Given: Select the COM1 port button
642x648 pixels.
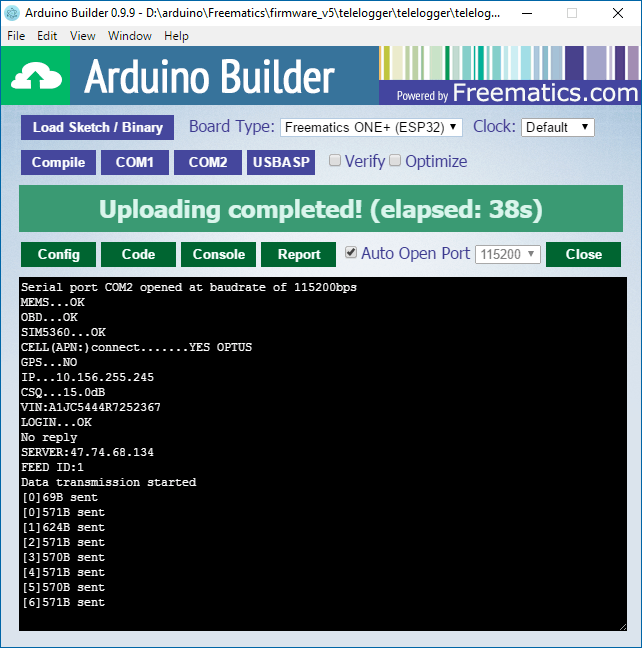Looking at the screenshot, I should [135, 162].
